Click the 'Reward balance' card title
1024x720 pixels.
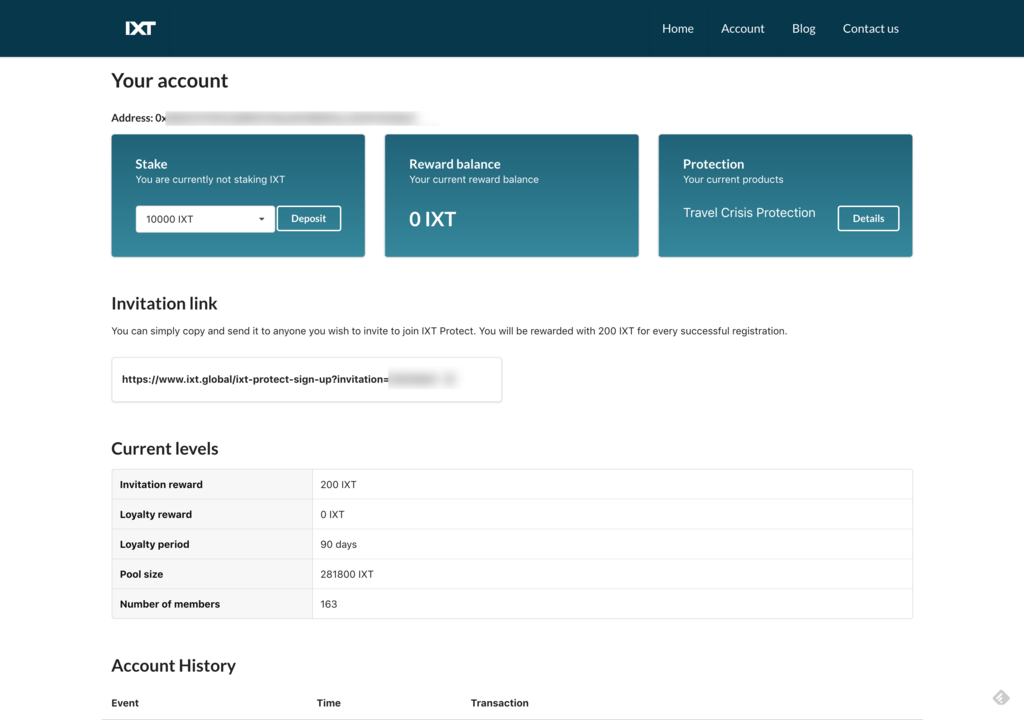[x=455, y=164]
